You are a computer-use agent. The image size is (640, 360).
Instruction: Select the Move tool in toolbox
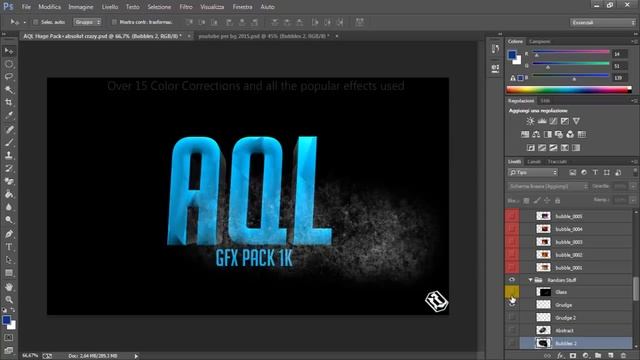click(9, 51)
